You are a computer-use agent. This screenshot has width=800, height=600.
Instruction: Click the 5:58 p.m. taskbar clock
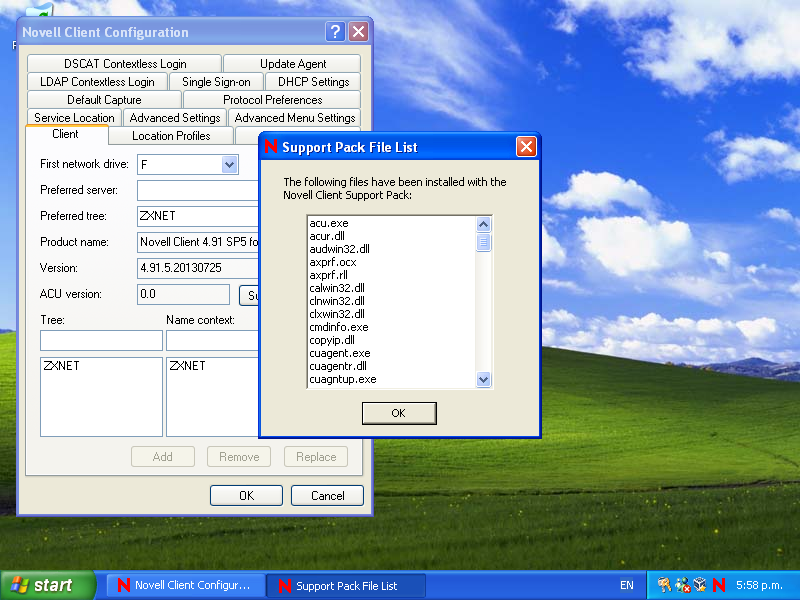759,585
